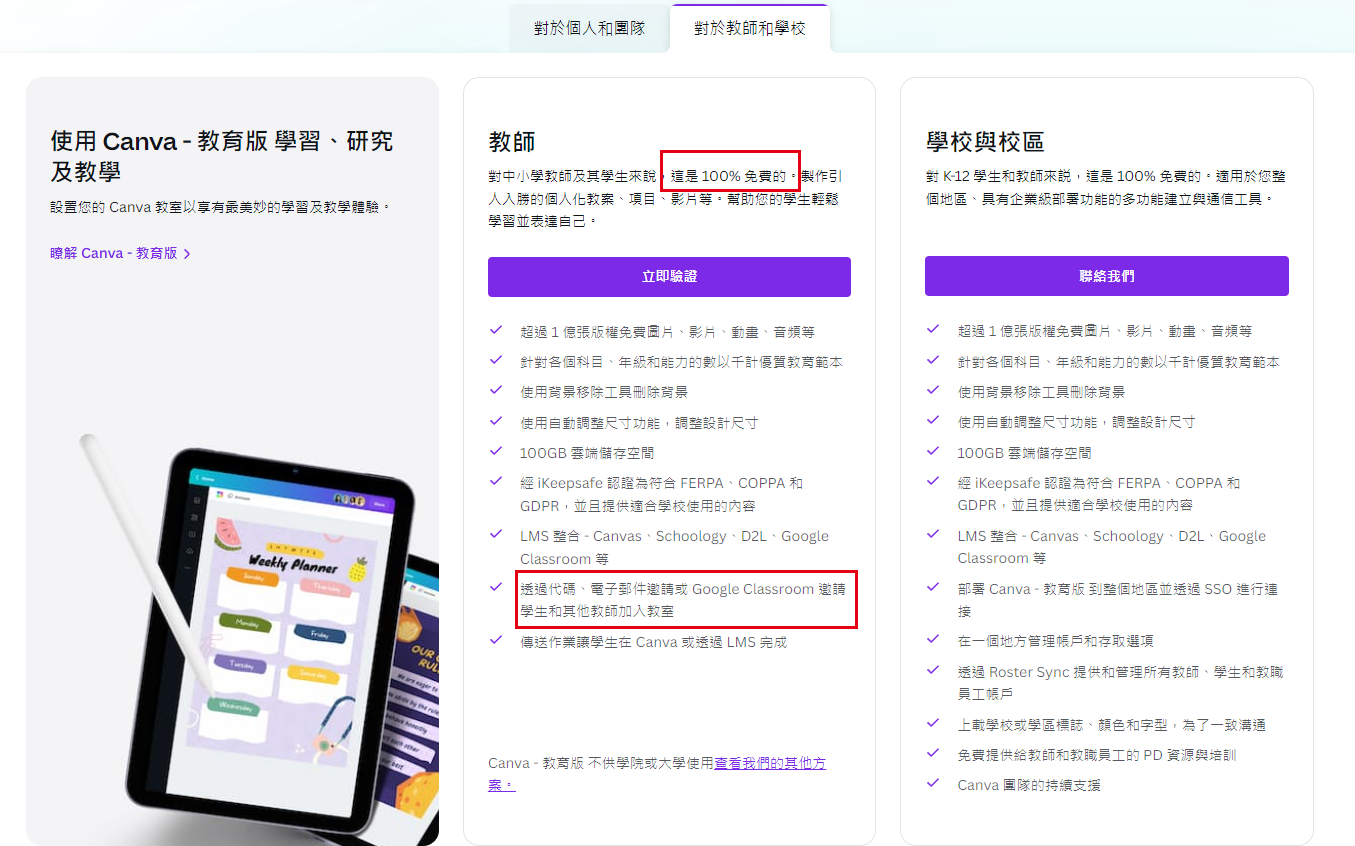Click Canva 團隊的持續支援 text

tap(1029, 785)
